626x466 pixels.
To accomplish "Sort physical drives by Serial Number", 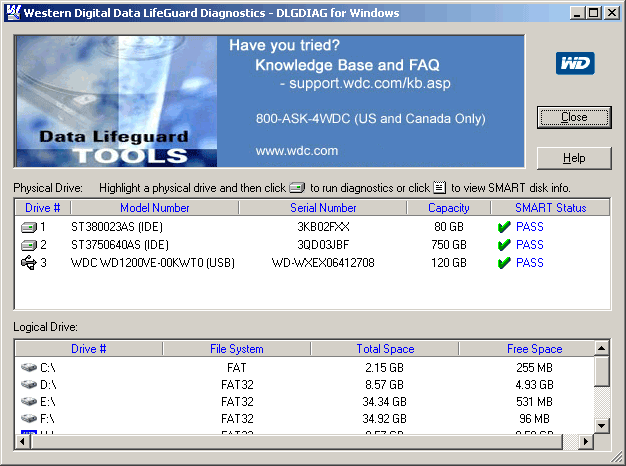I will 323,208.
